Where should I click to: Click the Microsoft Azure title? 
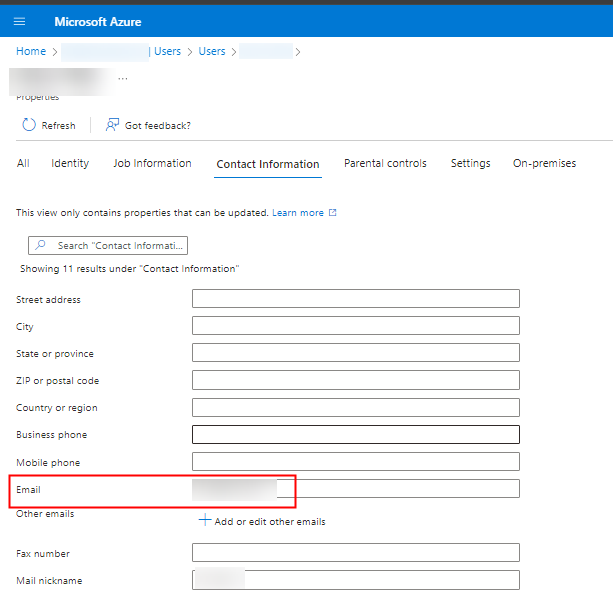pyautogui.click(x=98, y=21)
